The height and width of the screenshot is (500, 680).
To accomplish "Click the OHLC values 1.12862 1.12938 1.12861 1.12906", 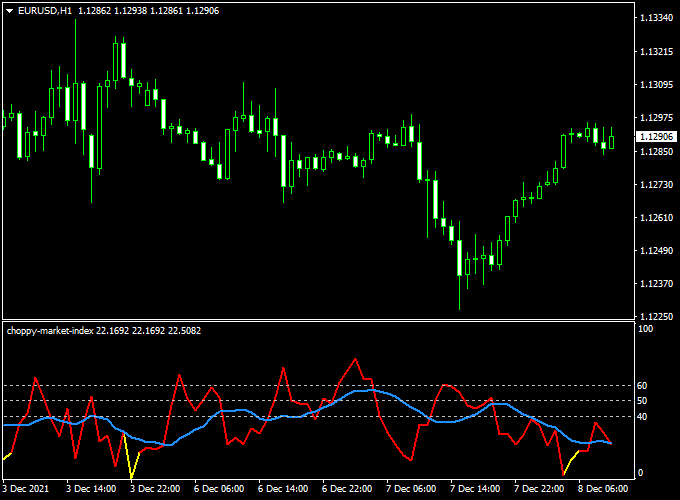I will (149, 11).
